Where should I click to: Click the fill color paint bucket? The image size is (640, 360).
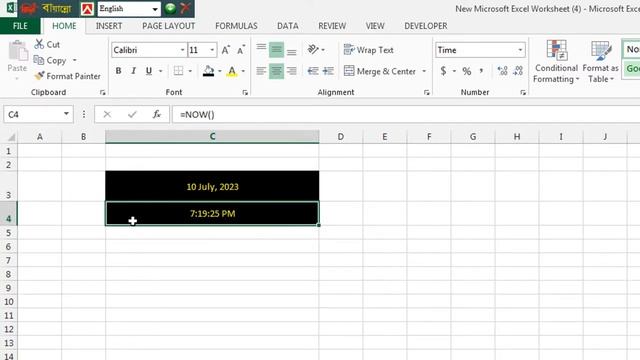209,71
